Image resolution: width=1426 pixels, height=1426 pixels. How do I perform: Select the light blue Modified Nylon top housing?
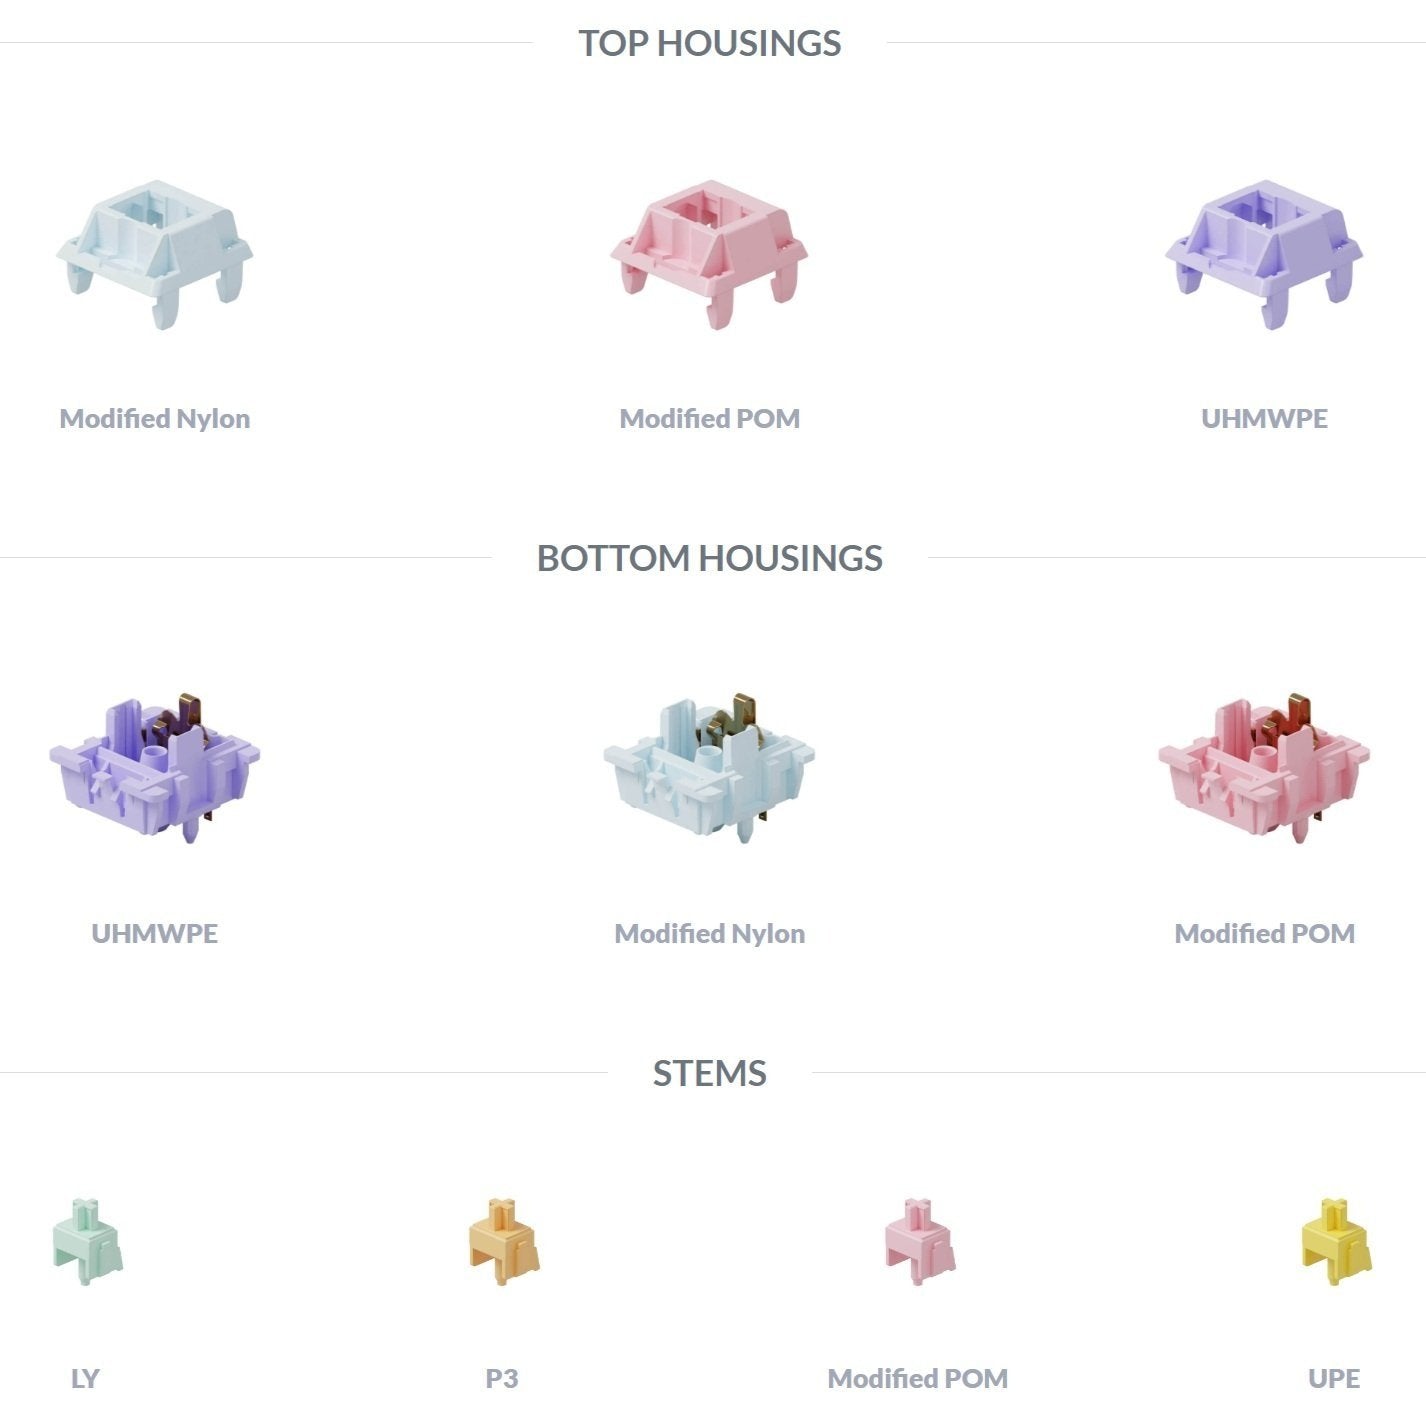click(155, 254)
